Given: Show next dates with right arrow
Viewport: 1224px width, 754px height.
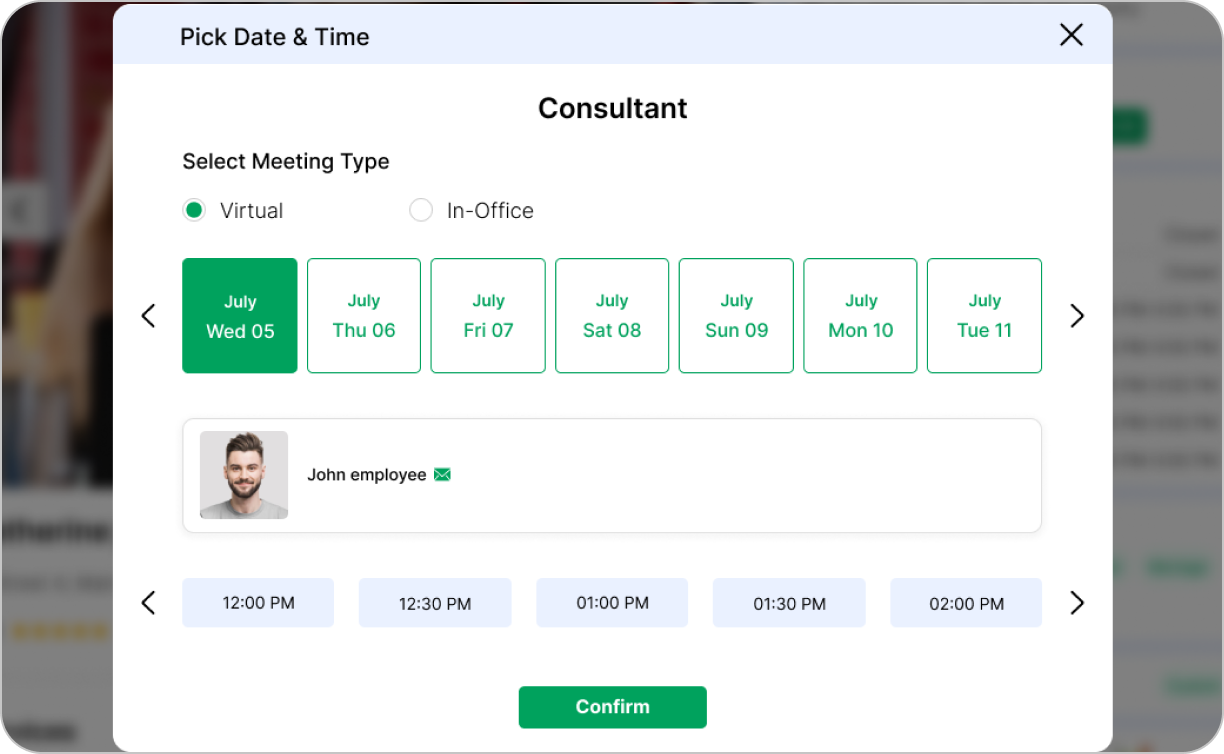Looking at the screenshot, I should 1077,316.
